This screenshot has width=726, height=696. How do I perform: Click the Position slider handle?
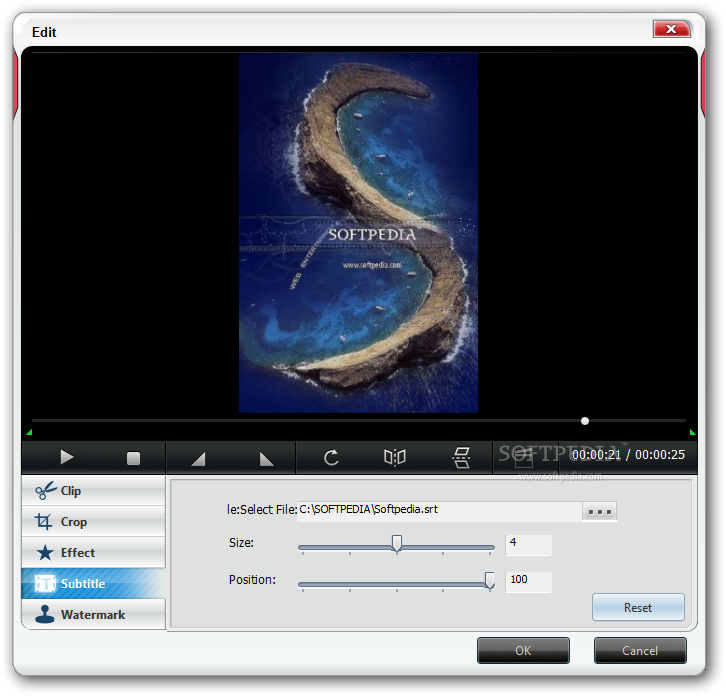(x=489, y=580)
